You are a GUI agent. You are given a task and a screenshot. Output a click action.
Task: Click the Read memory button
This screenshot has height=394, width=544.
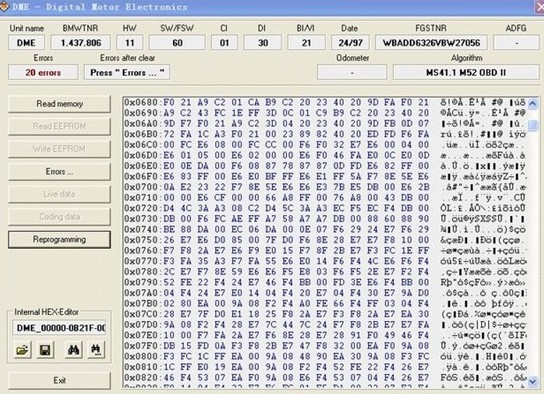point(59,104)
